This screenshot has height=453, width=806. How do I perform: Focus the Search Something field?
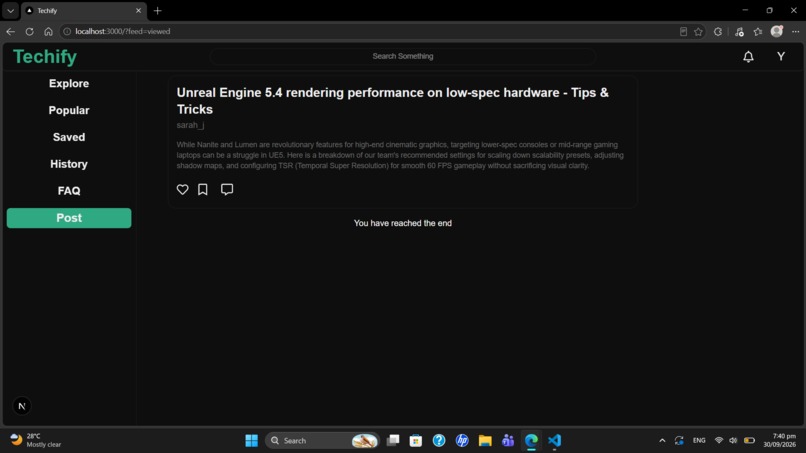click(x=402, y=56)
